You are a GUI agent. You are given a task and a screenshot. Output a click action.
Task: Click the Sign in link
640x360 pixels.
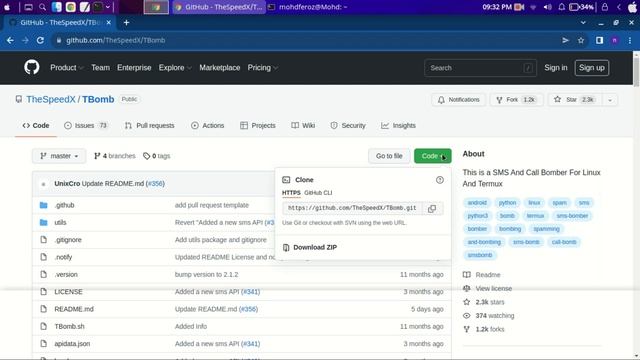pos(556,68)
